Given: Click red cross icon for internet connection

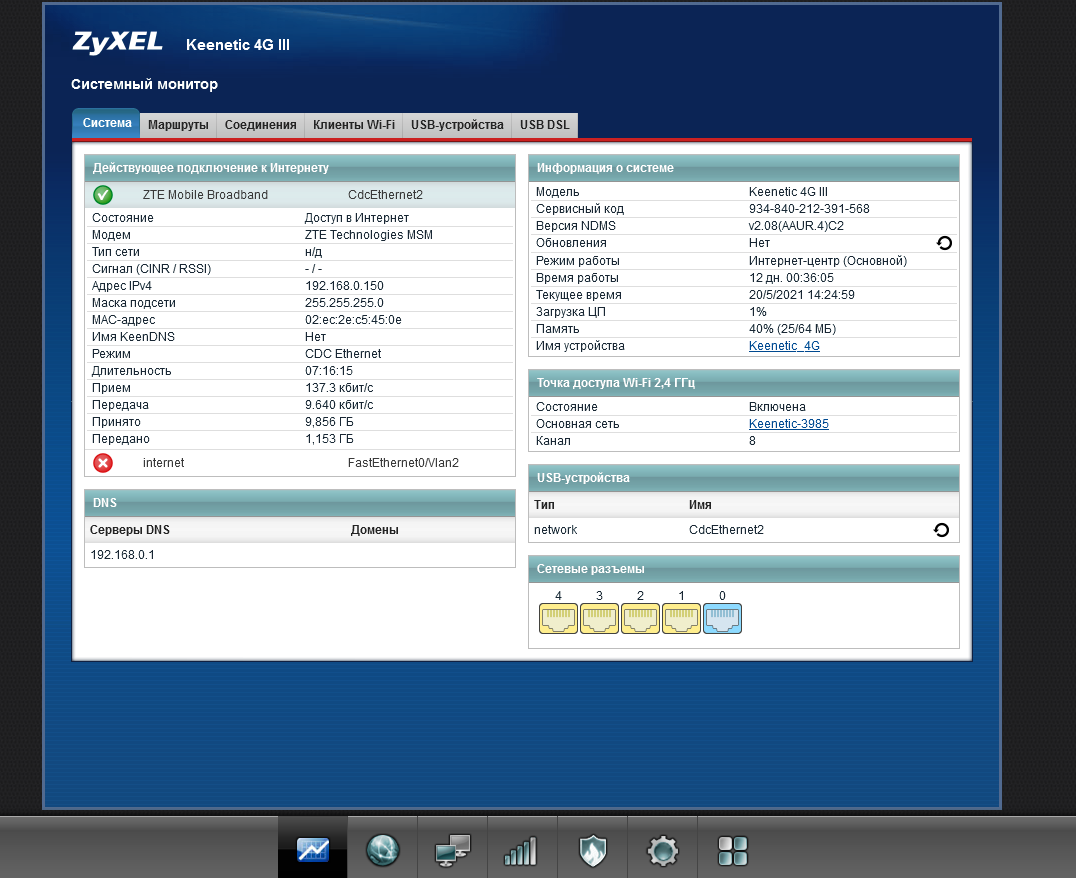Looking at the screenshot, I should pos(103,463).
